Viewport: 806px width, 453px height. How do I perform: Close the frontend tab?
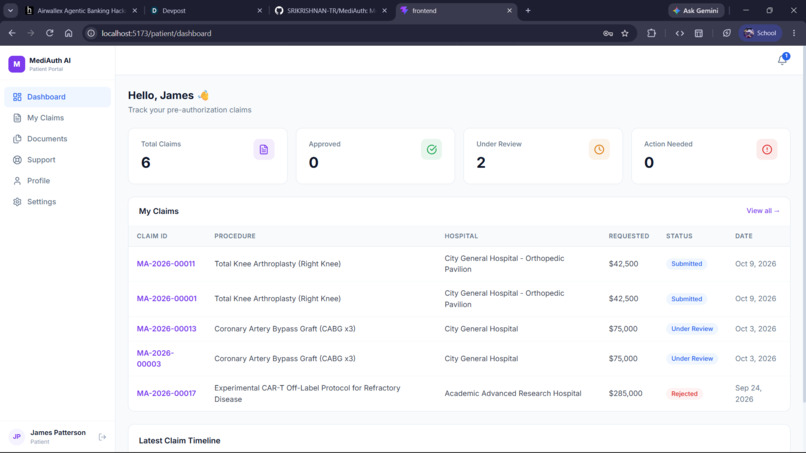509,10
